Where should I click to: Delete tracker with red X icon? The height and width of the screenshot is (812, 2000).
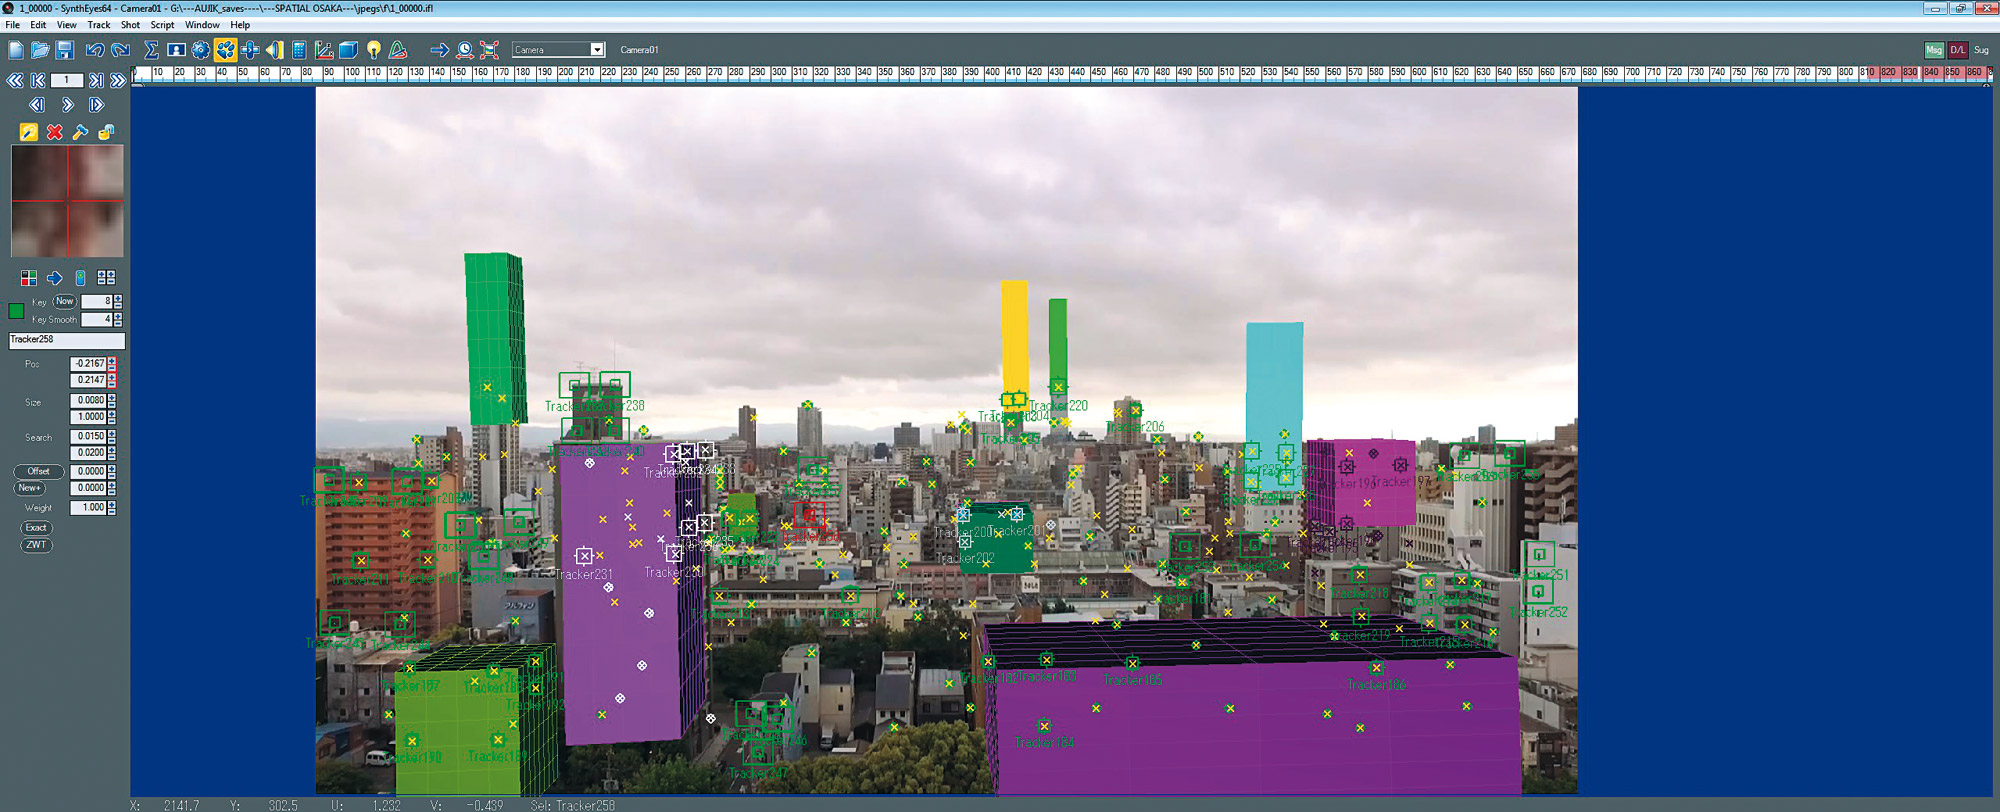54,132
